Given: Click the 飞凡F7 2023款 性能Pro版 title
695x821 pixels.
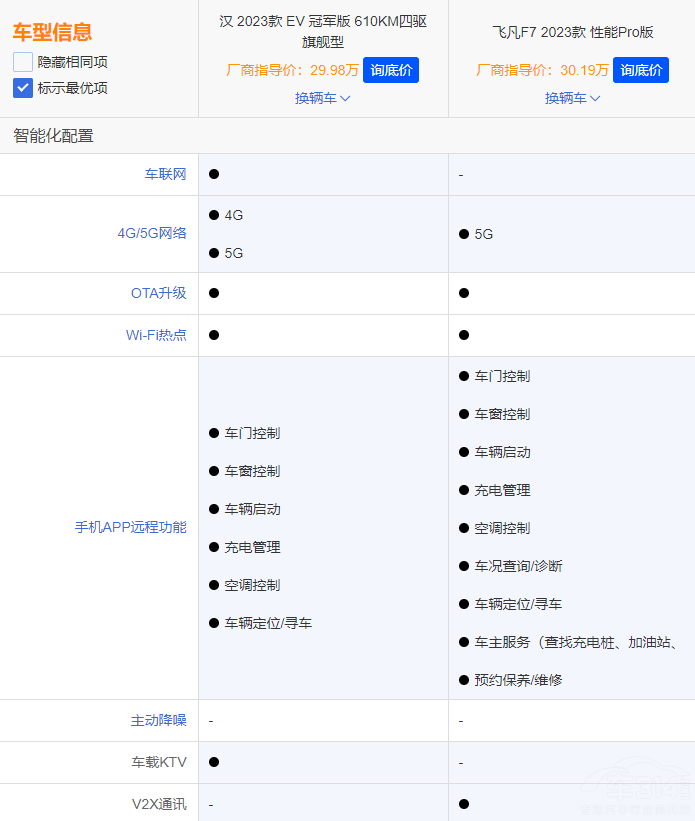Looking at the screenshot, I should [x=572, y=32].
